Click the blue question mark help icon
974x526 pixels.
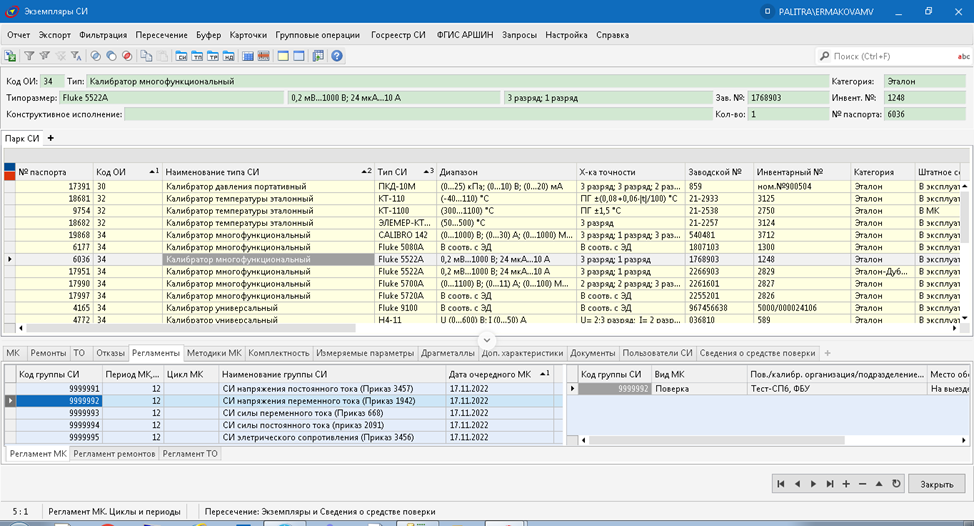(337, 56)
